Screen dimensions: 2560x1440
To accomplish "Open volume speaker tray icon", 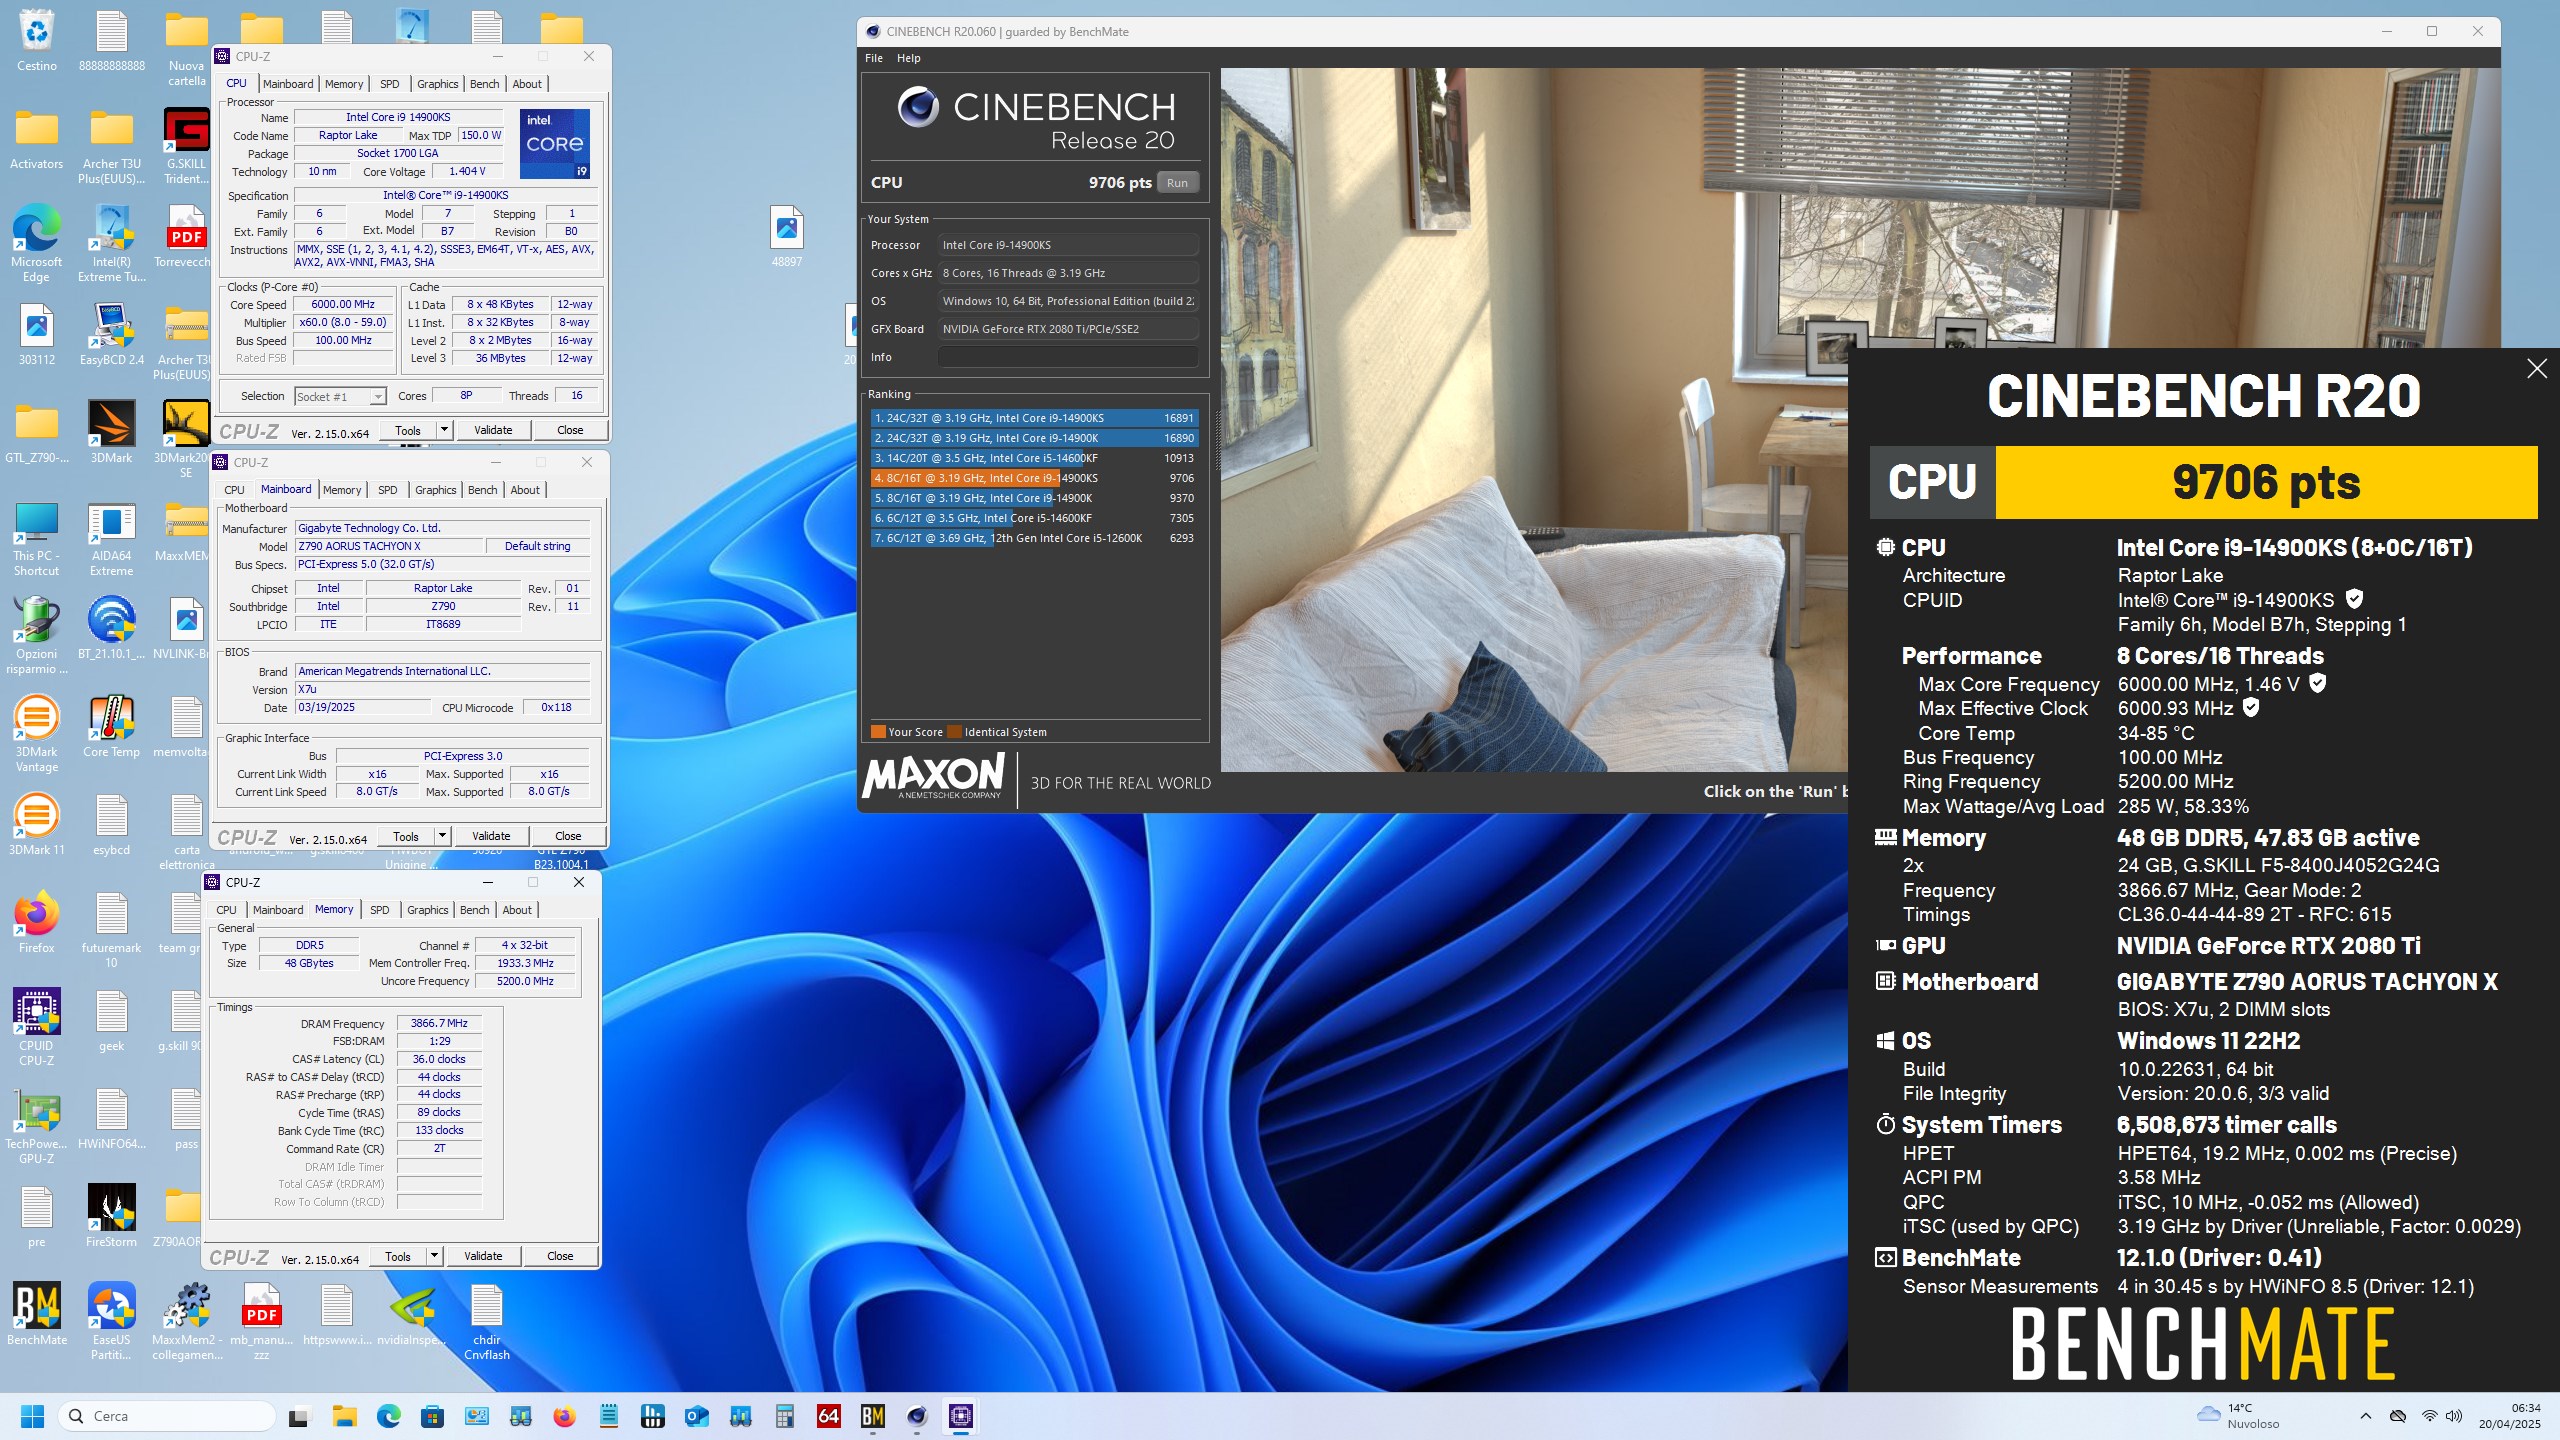I will (2454, 1416).
